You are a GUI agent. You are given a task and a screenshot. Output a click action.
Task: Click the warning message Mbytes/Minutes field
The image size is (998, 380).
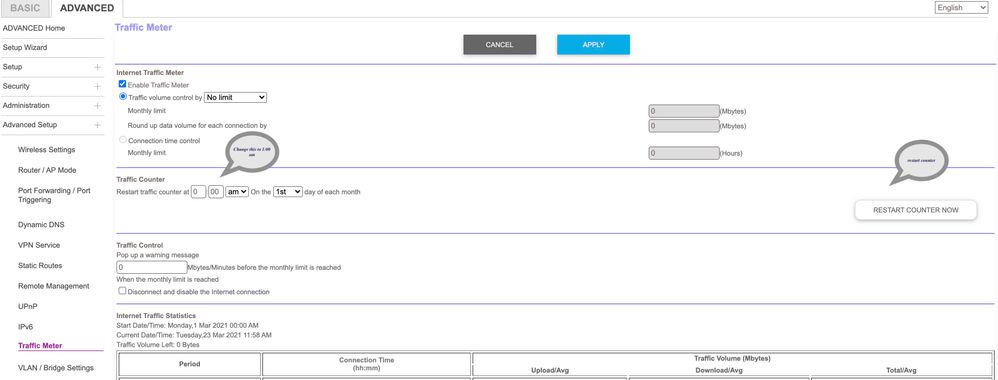pyautogui.click(x=151, y=267)
